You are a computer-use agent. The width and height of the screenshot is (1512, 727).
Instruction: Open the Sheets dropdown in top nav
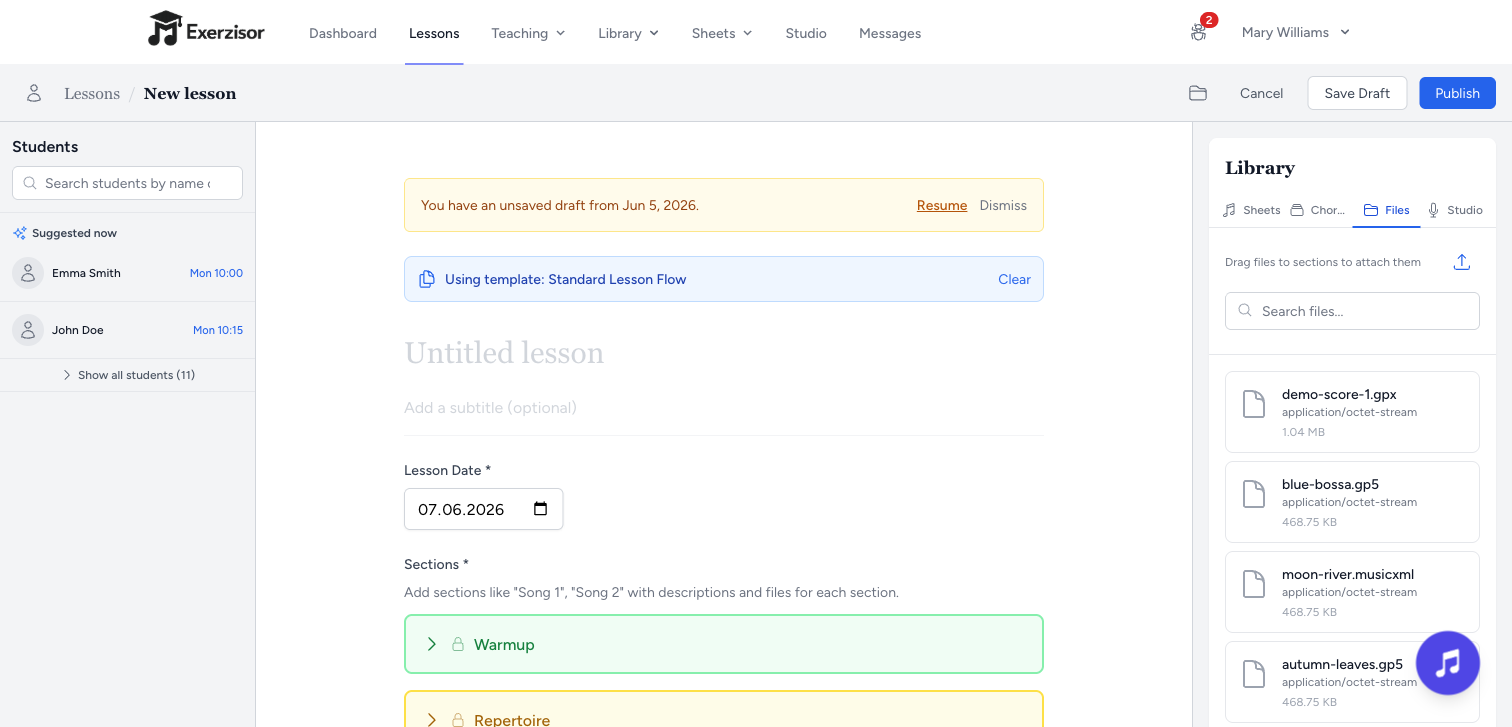(721, 33)
